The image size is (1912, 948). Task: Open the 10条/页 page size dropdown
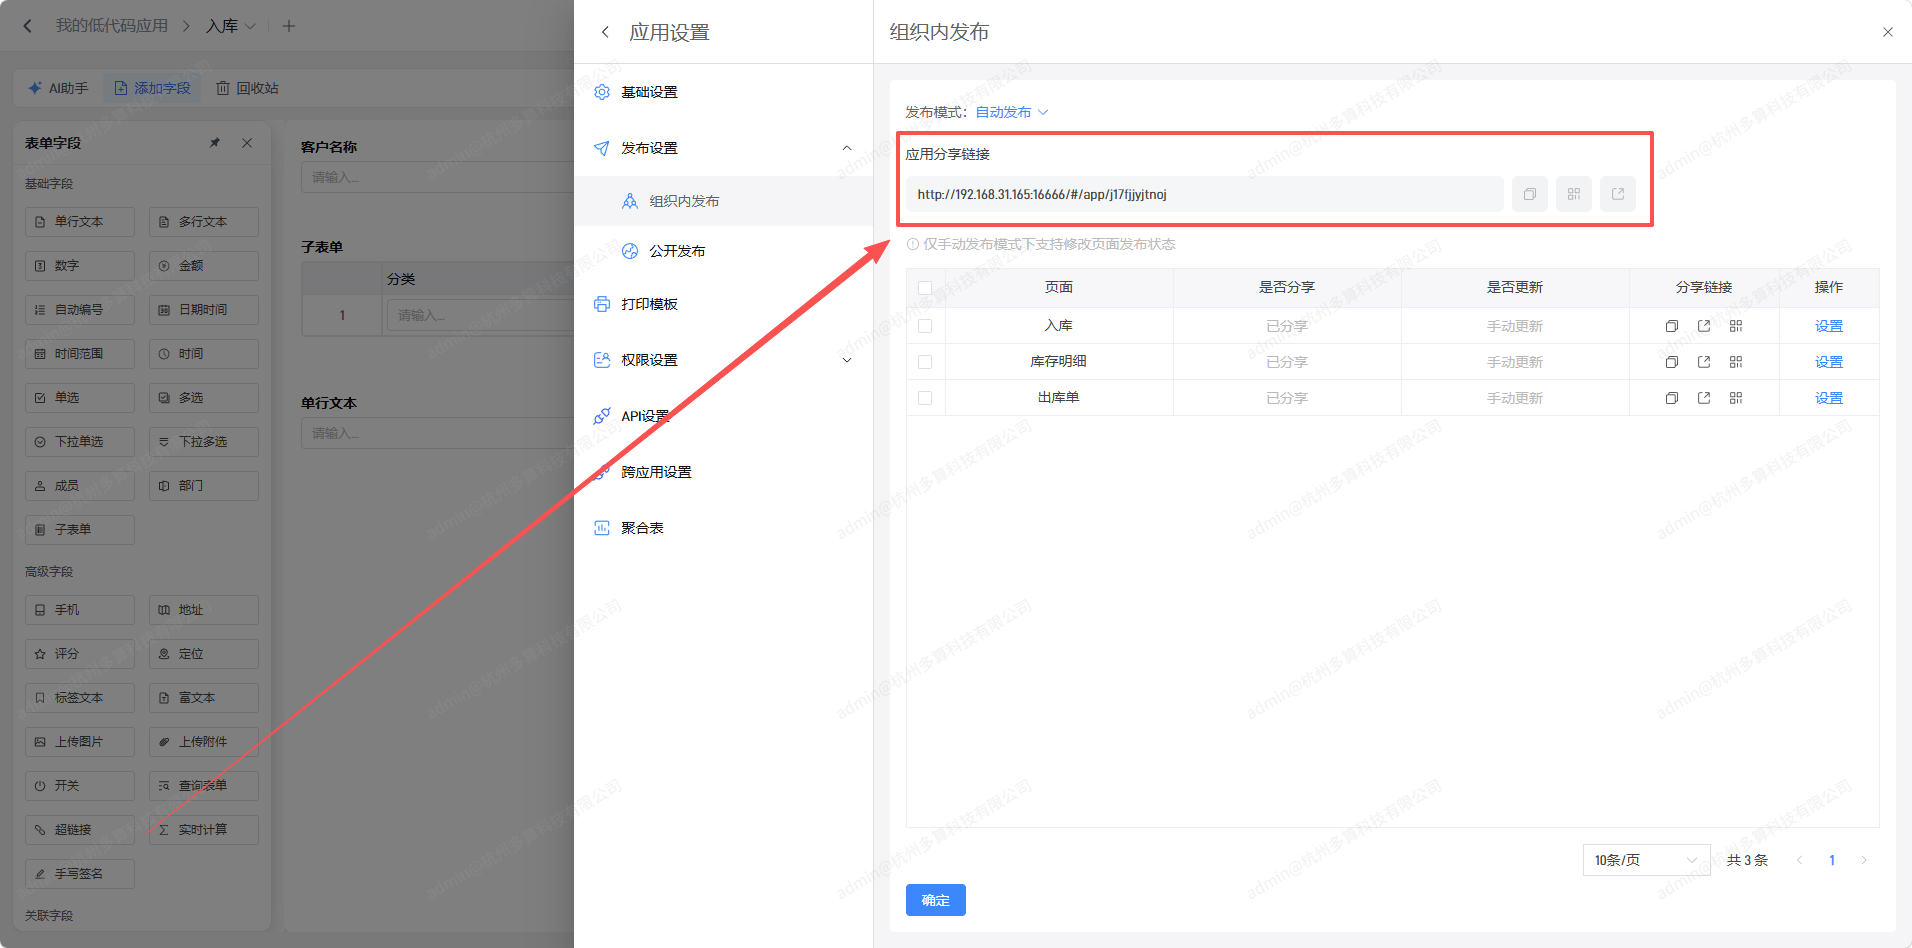[x=1647, y=860]
